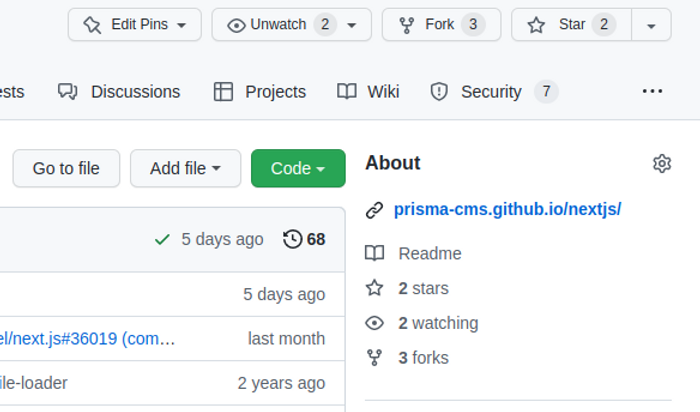Screen dimensions: 700x412
Task: Fork the repository
Action: click(x=442, y=25)
